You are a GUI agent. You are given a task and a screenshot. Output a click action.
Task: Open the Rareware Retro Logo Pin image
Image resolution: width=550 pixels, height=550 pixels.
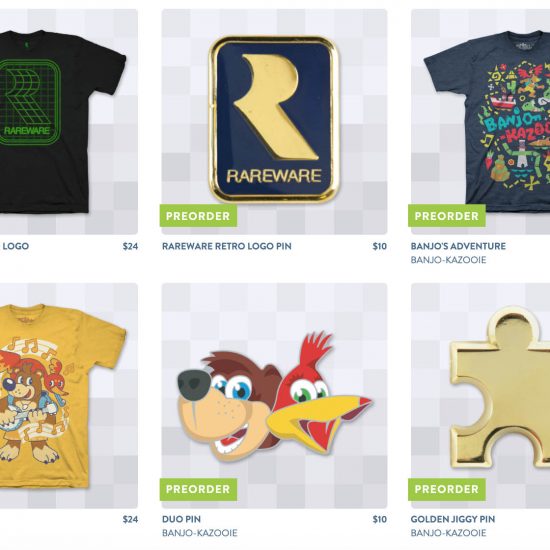274,122
